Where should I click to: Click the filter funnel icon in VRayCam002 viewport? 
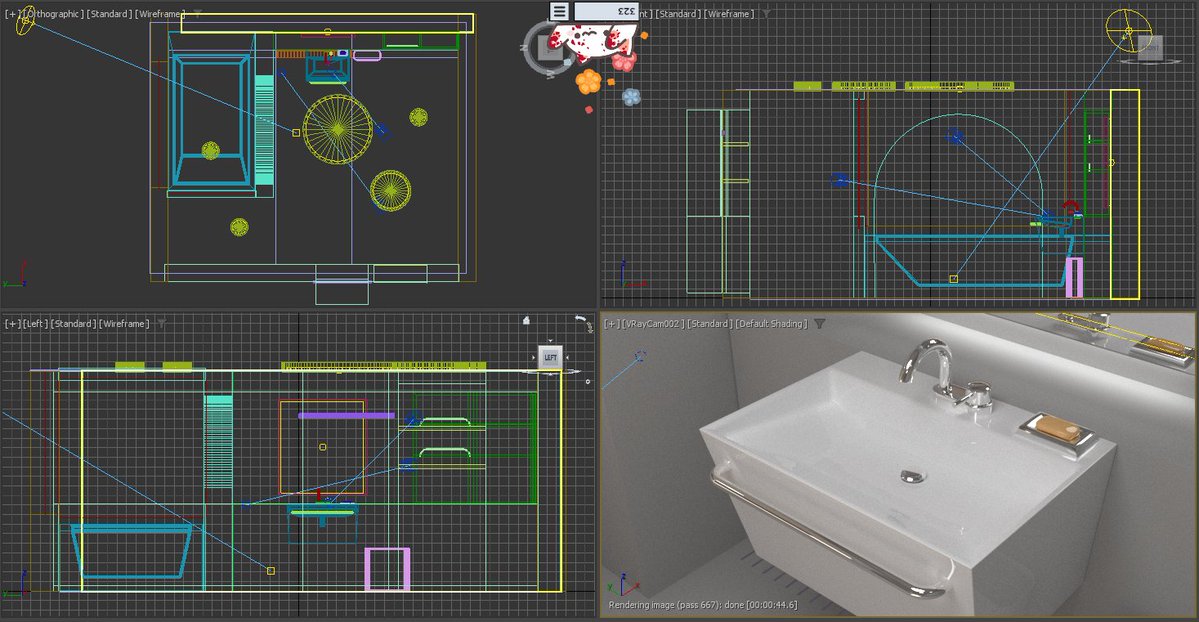pos(820,324)
